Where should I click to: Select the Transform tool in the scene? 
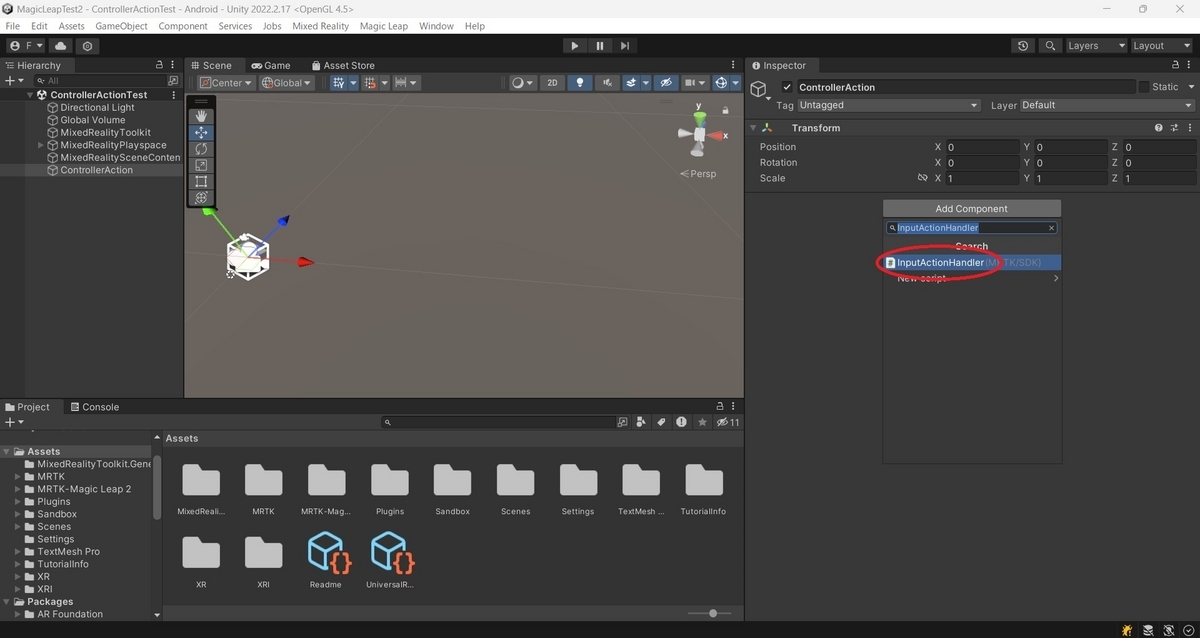(201, 198)
